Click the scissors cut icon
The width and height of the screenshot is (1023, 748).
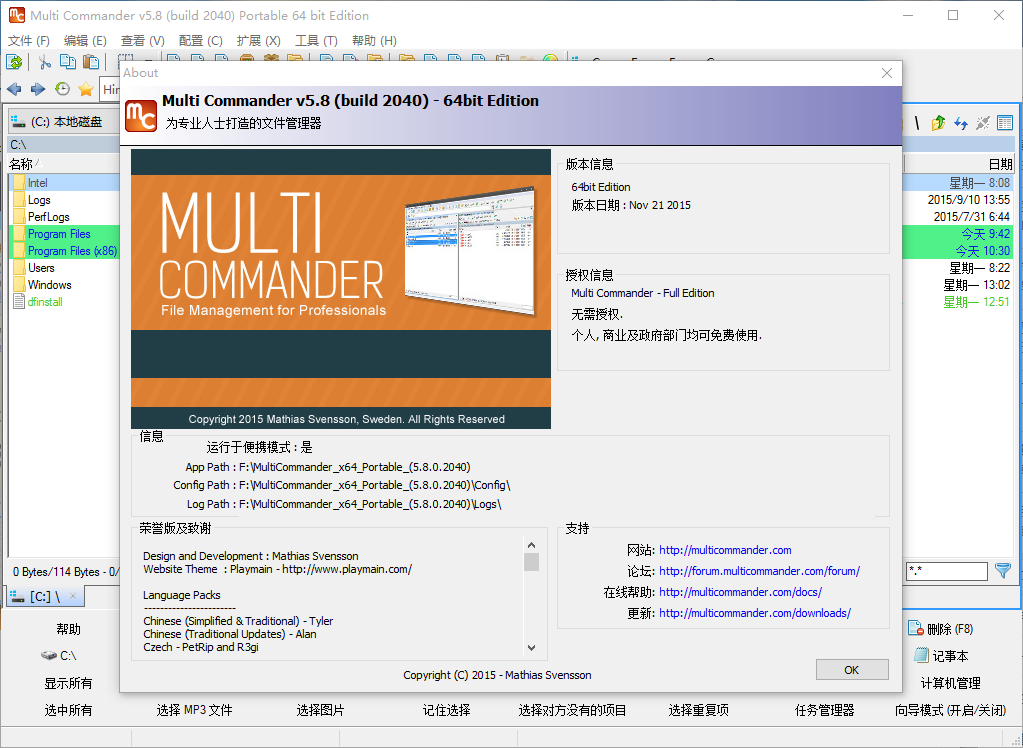point(45,62)
